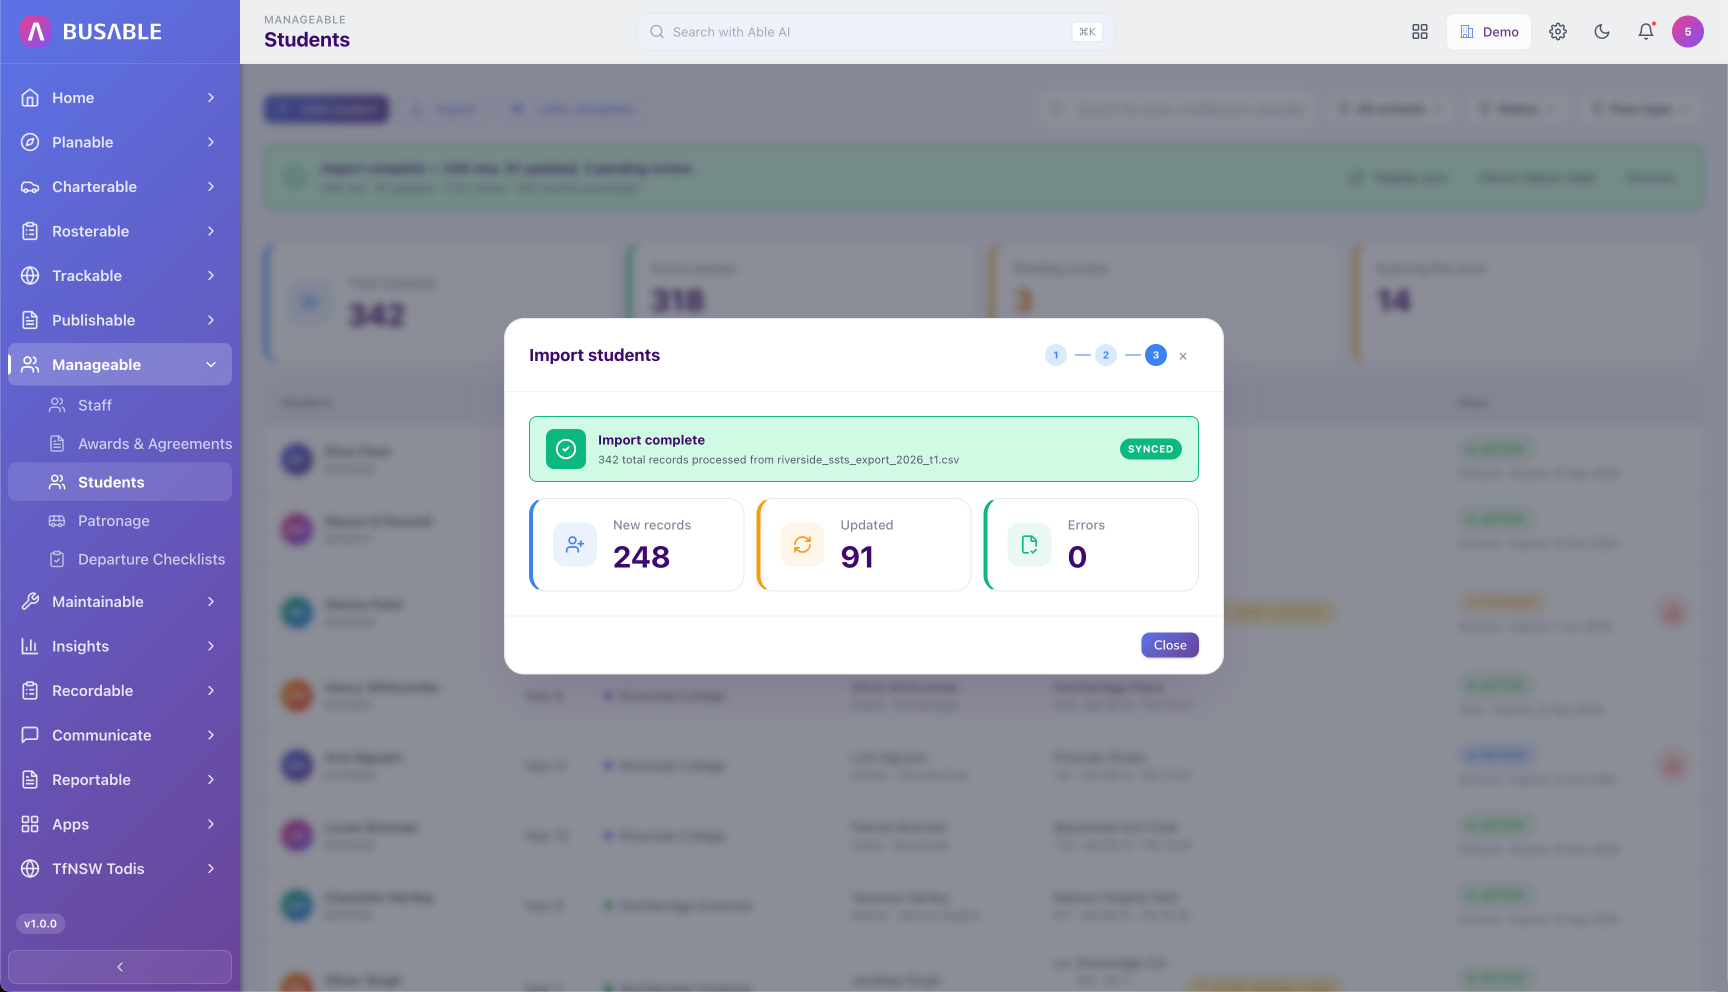Click the Busable logo
The width and height of the screenshot is (1728, 992).
[90, 32]
